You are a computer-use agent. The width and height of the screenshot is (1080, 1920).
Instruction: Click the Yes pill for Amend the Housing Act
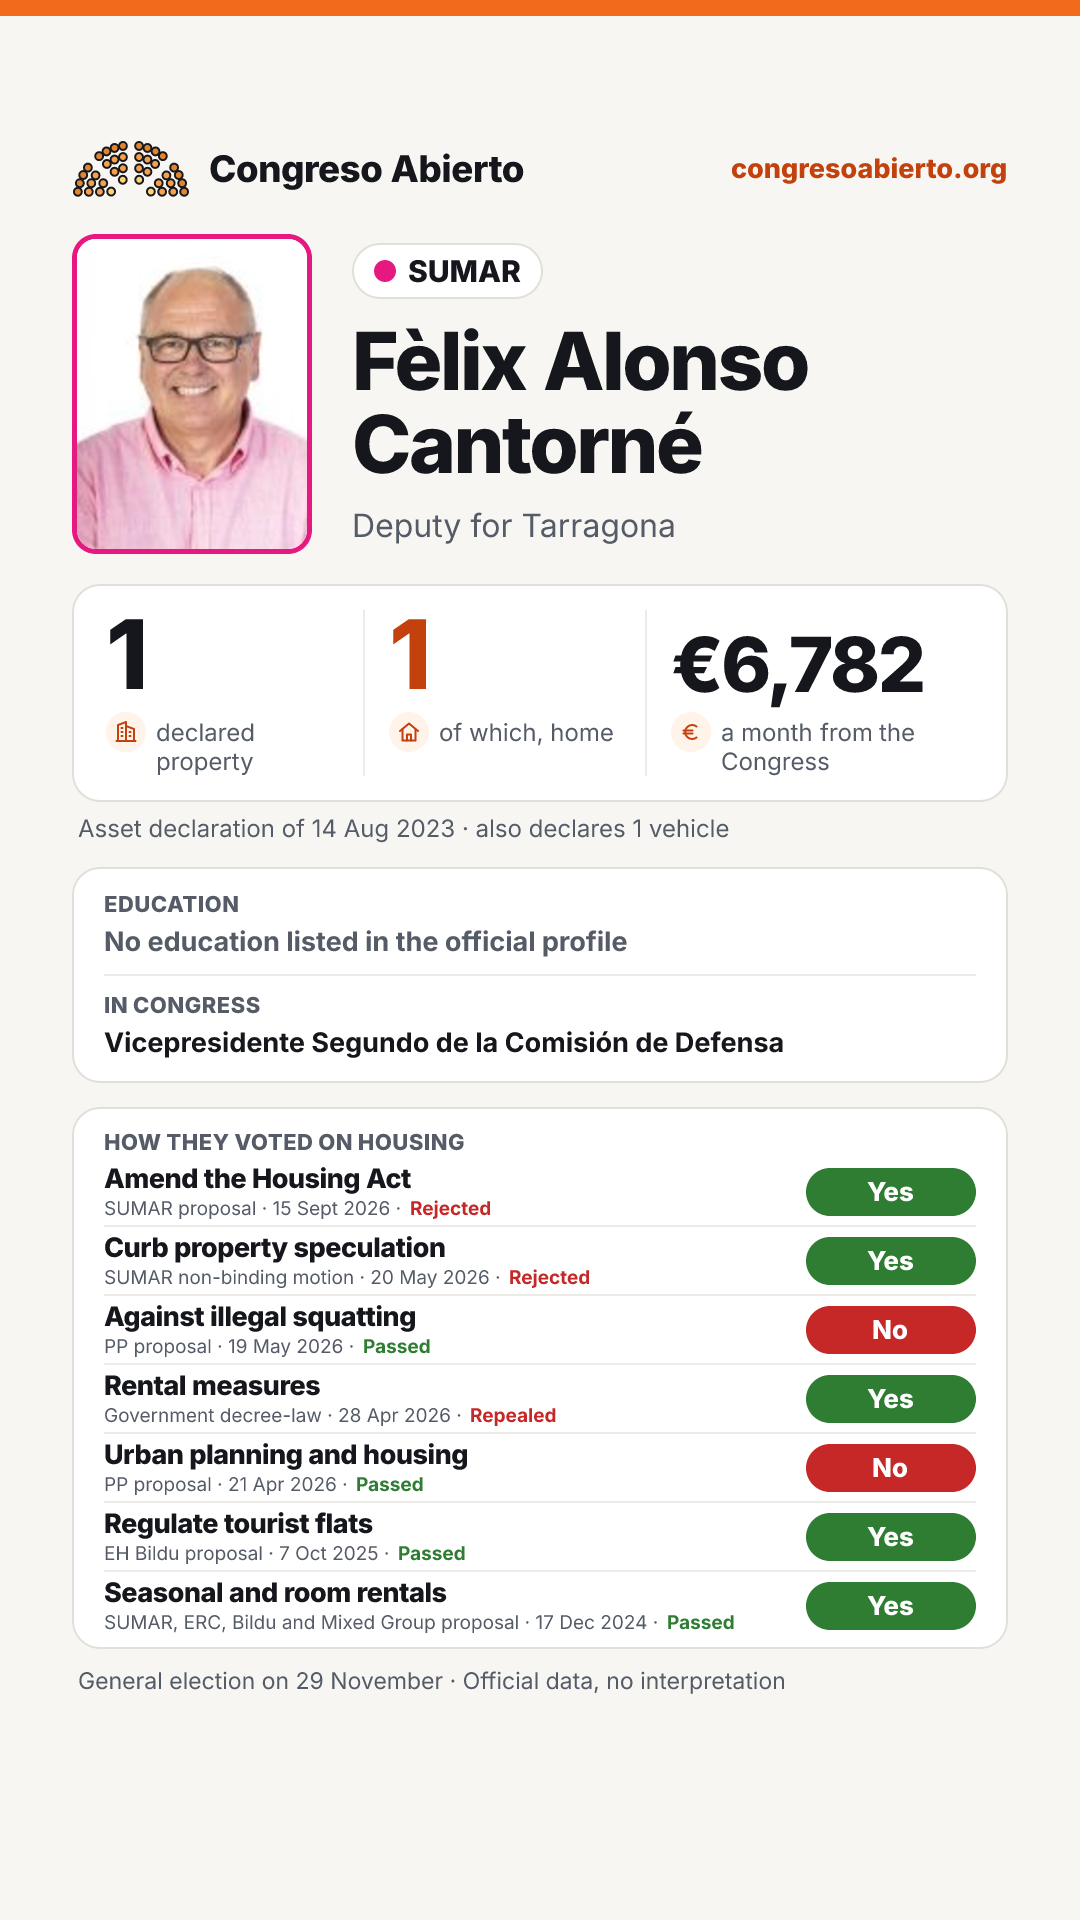click(890, 1192)
